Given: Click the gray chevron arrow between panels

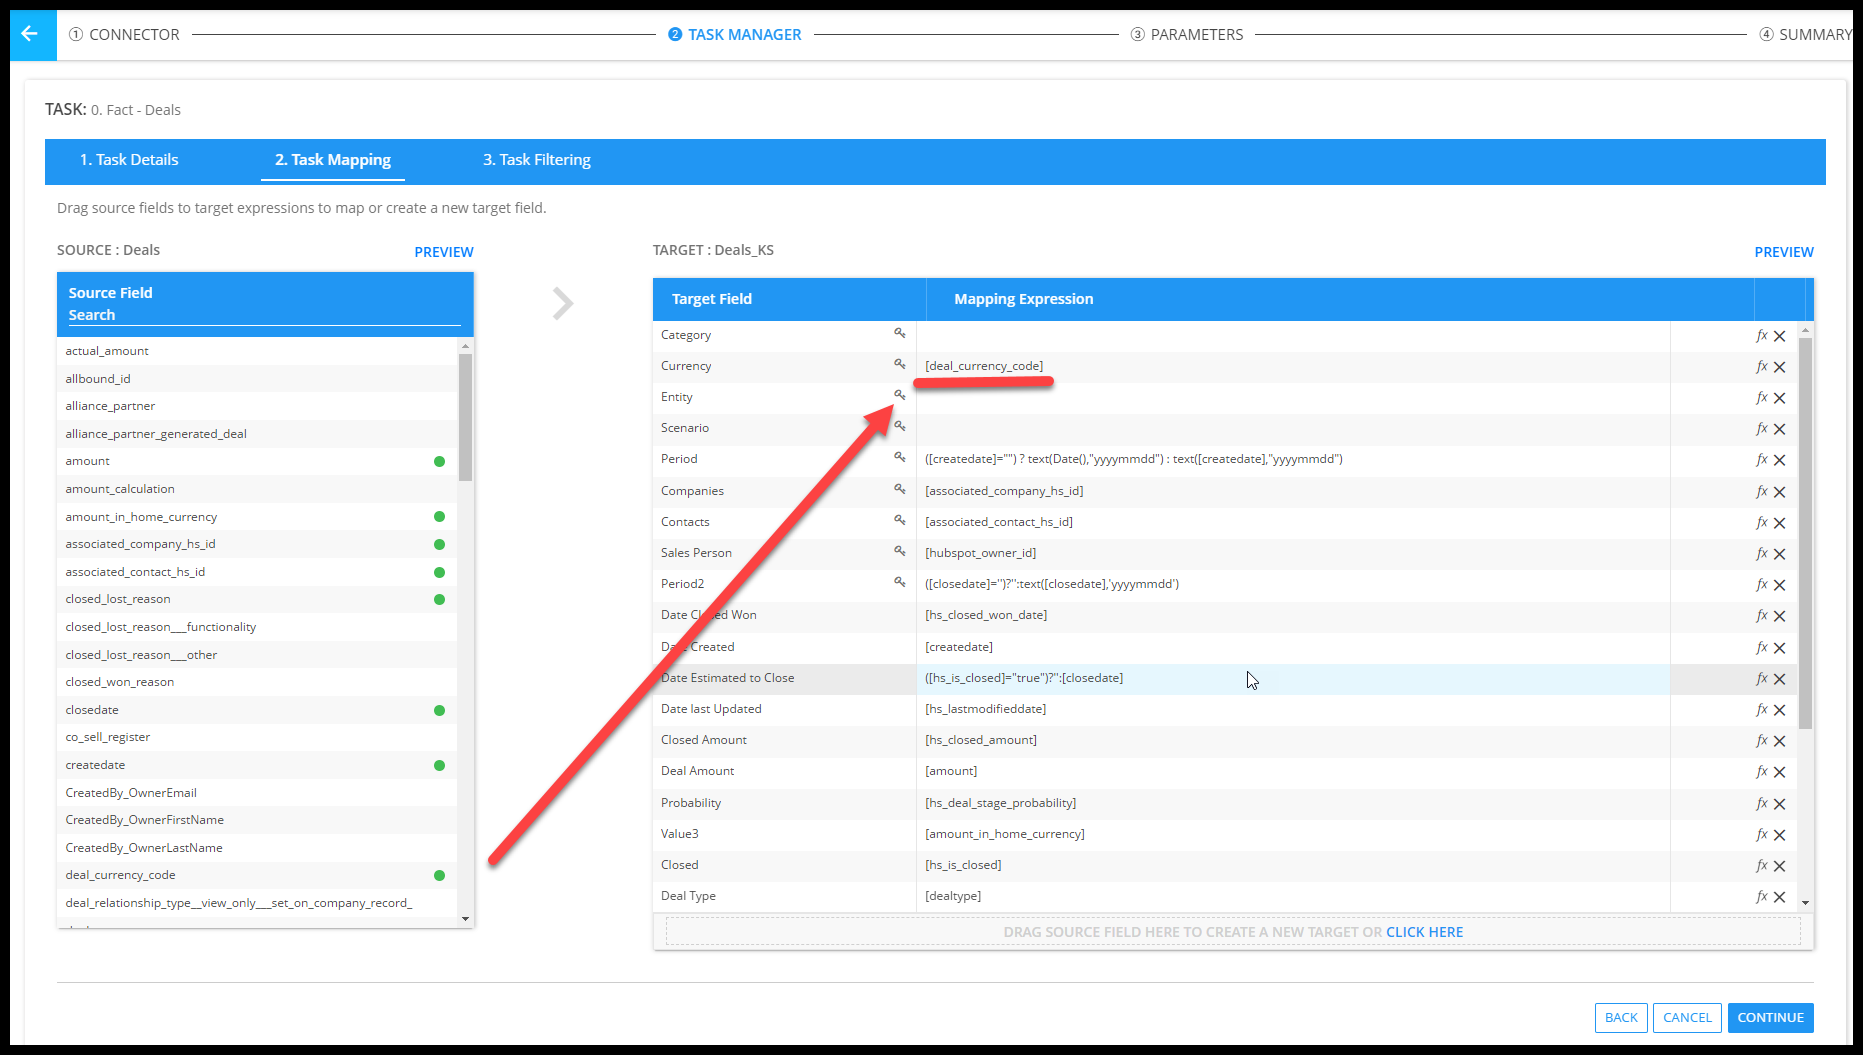Looking at the screenshot, I should pos(563,303).
